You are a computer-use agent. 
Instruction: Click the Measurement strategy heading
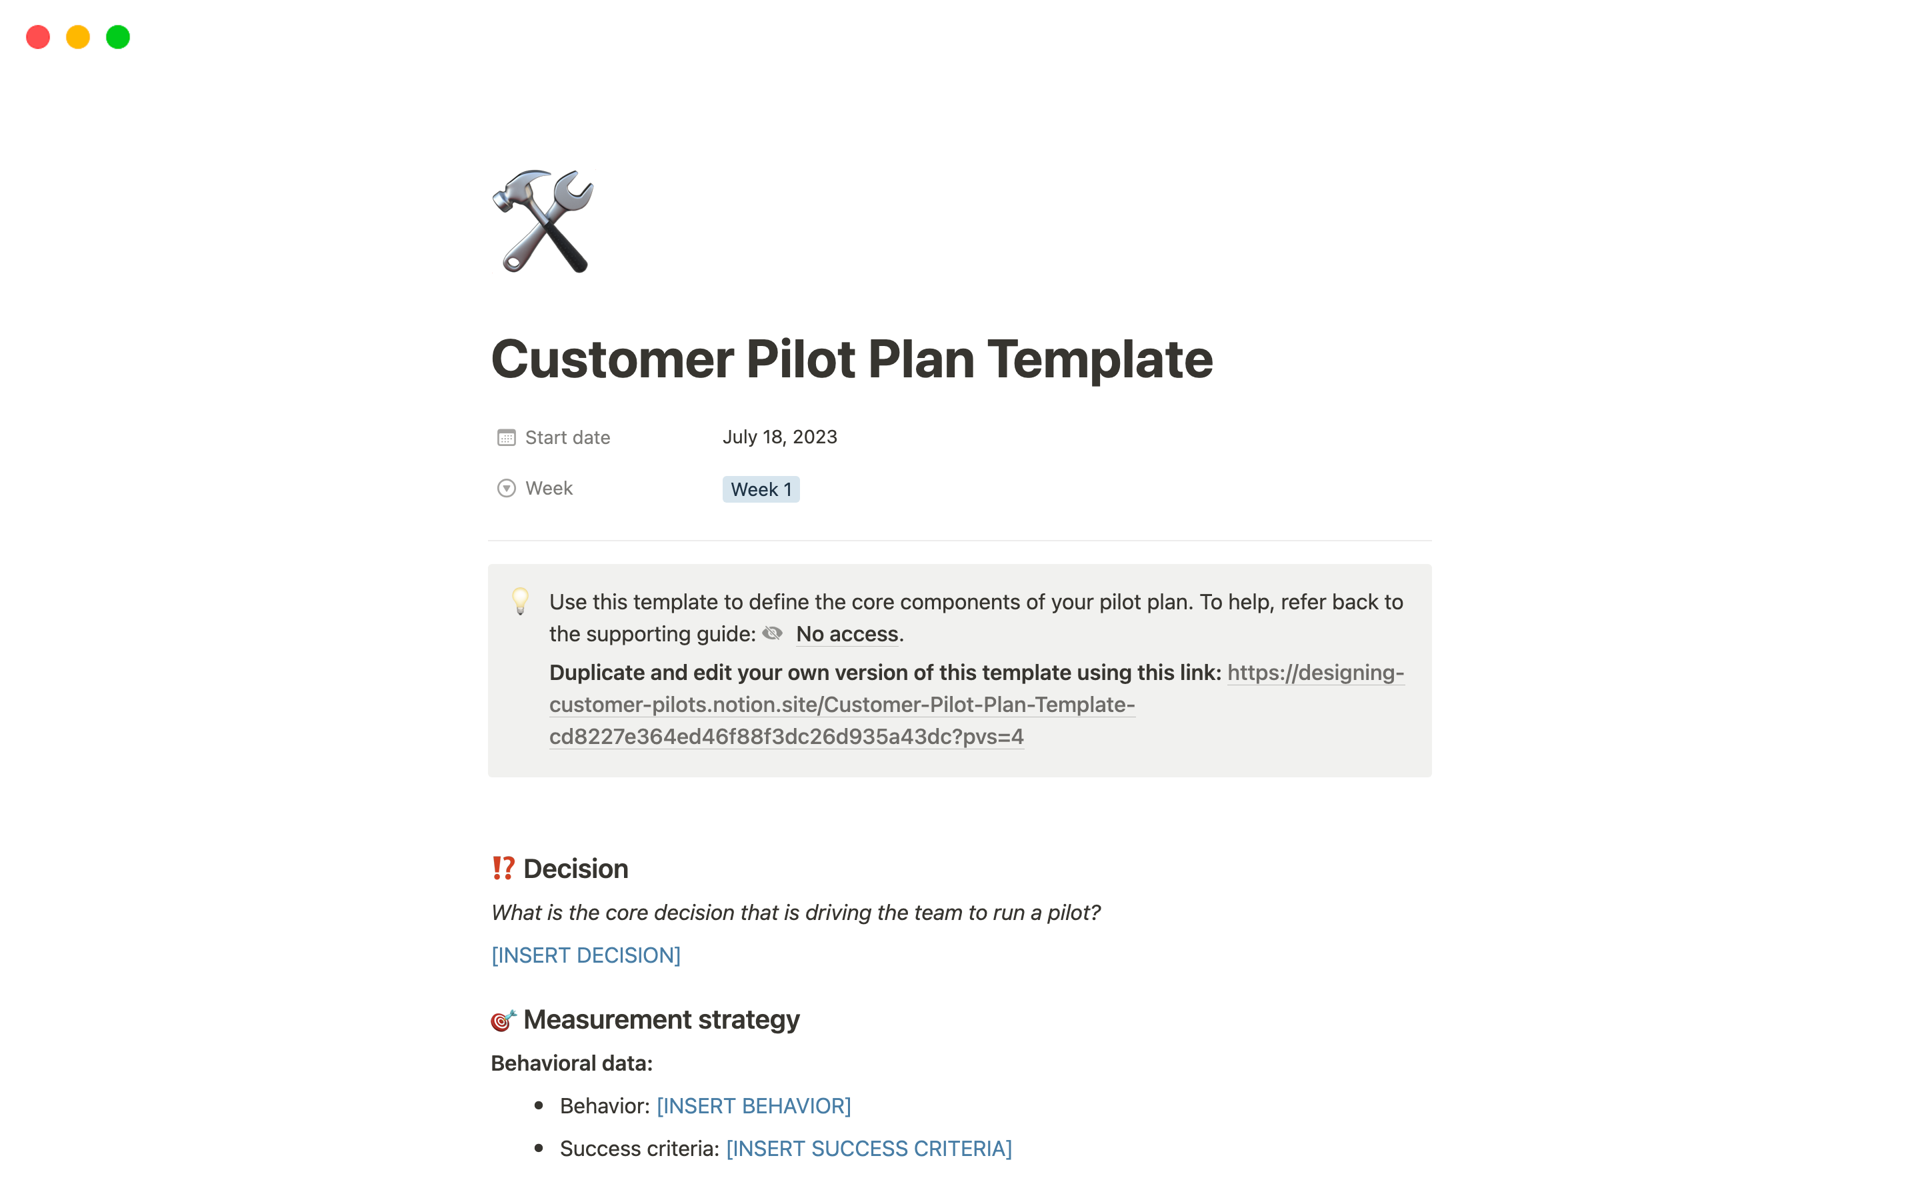(661, 1020)
